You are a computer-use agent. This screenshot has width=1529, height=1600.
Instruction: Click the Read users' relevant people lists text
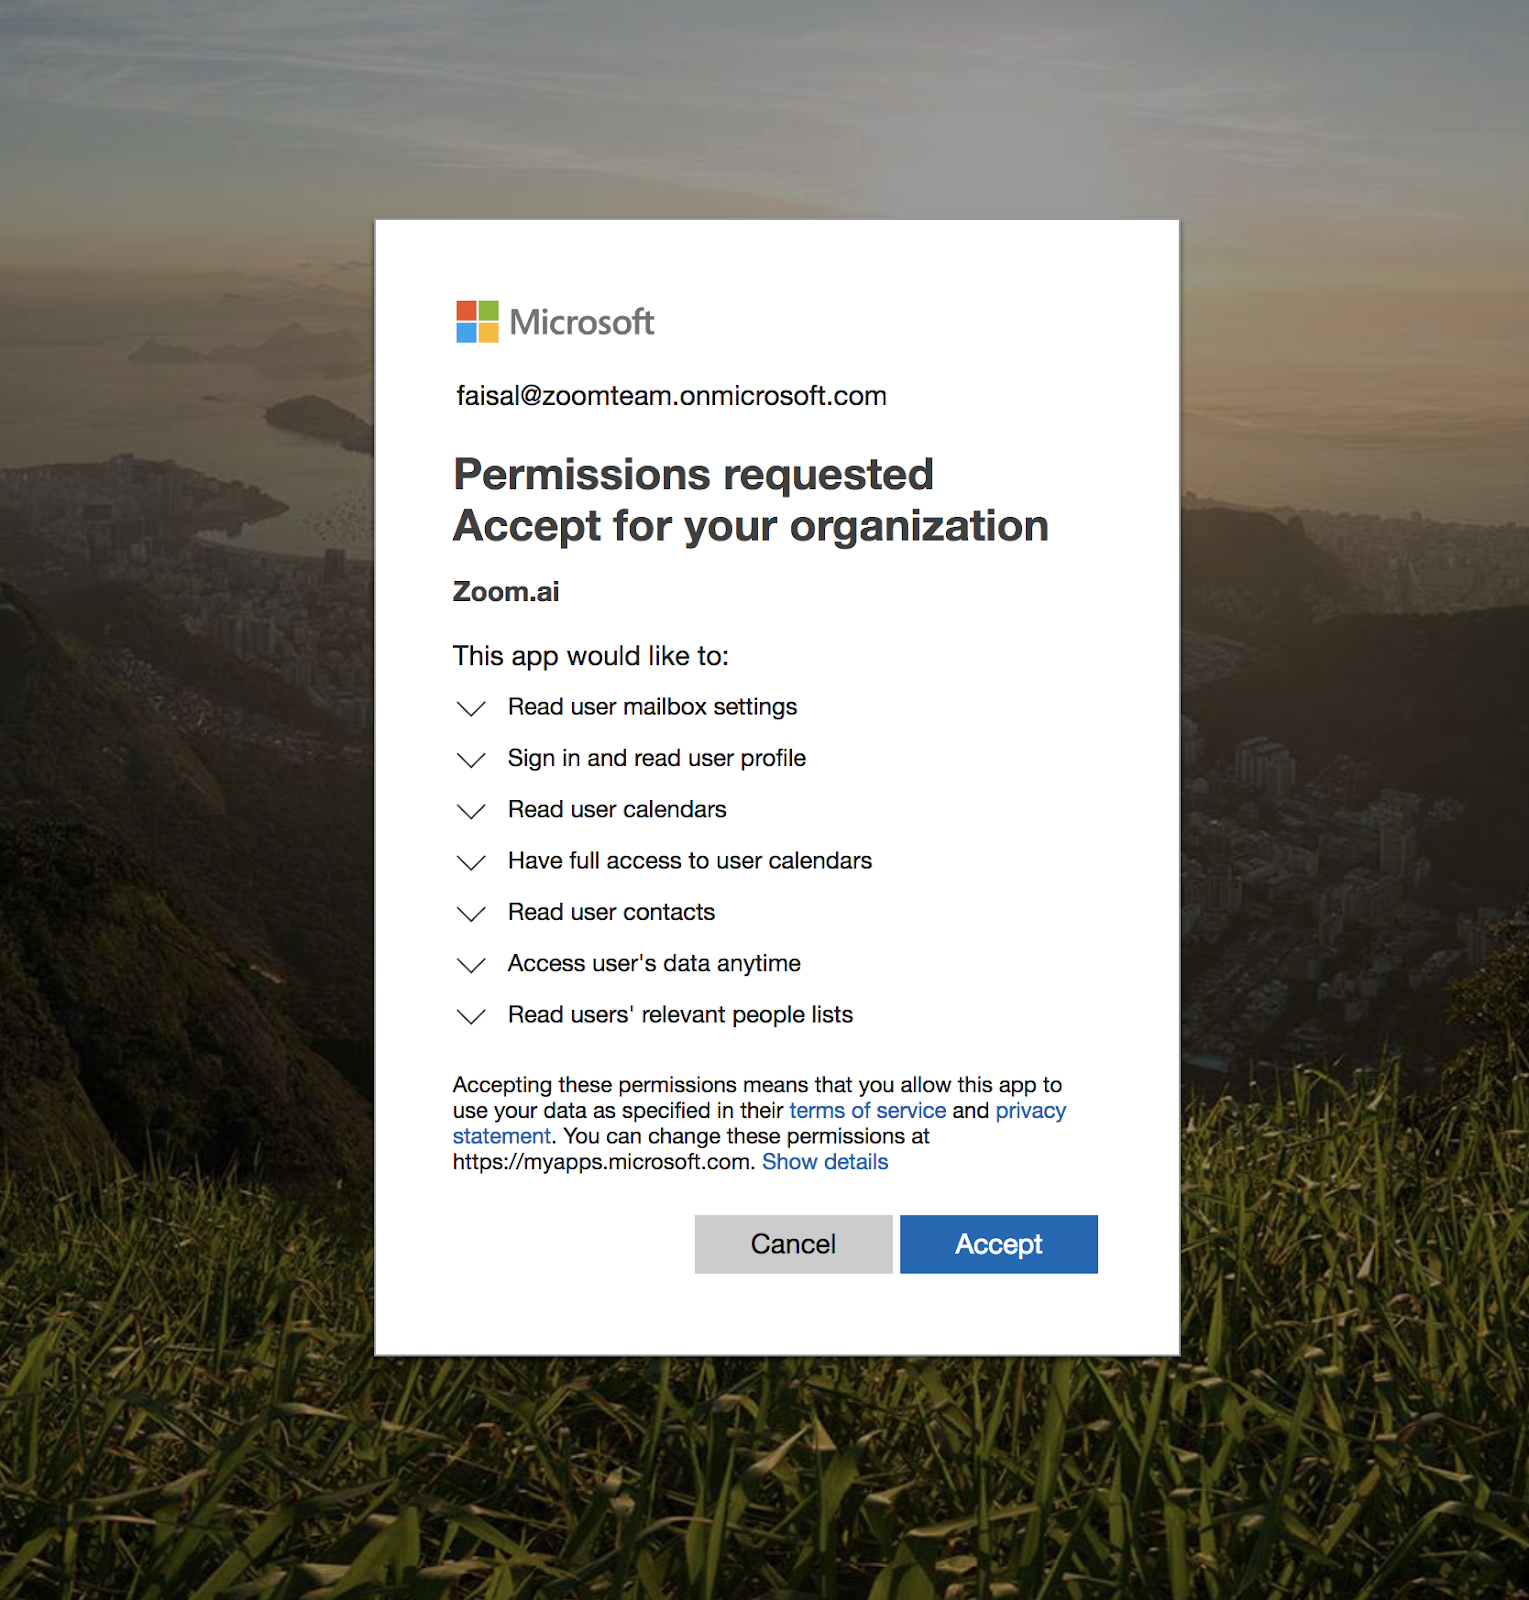[680, 1015]
